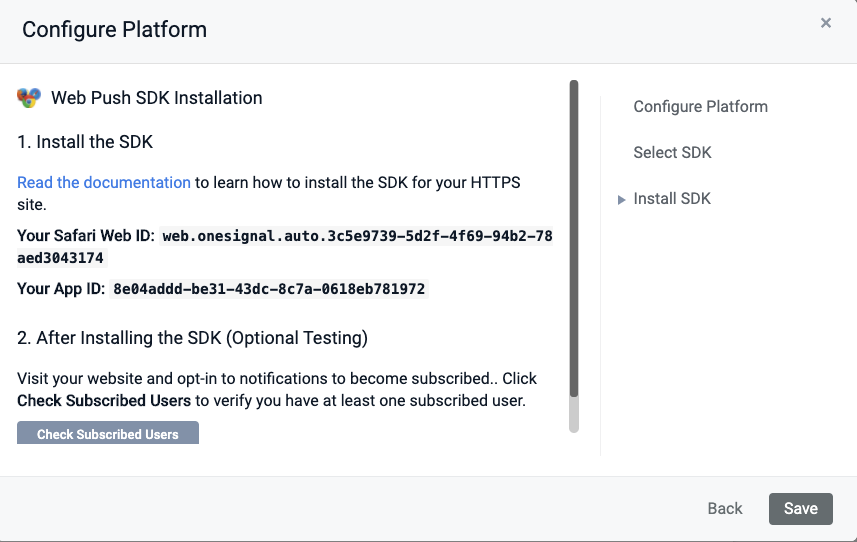Click the Safari Web ID code value
Viewport: 857px width, 542px height.
click(x=285, y=246)
